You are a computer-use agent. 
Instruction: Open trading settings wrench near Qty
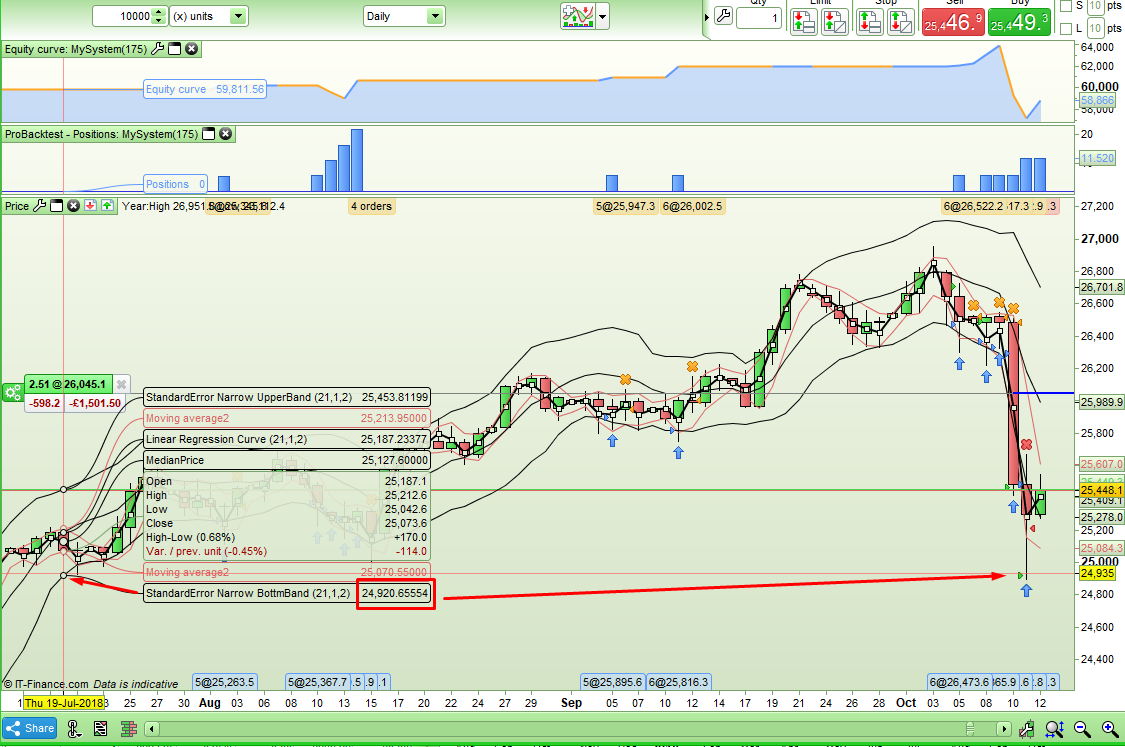[723, 16]
